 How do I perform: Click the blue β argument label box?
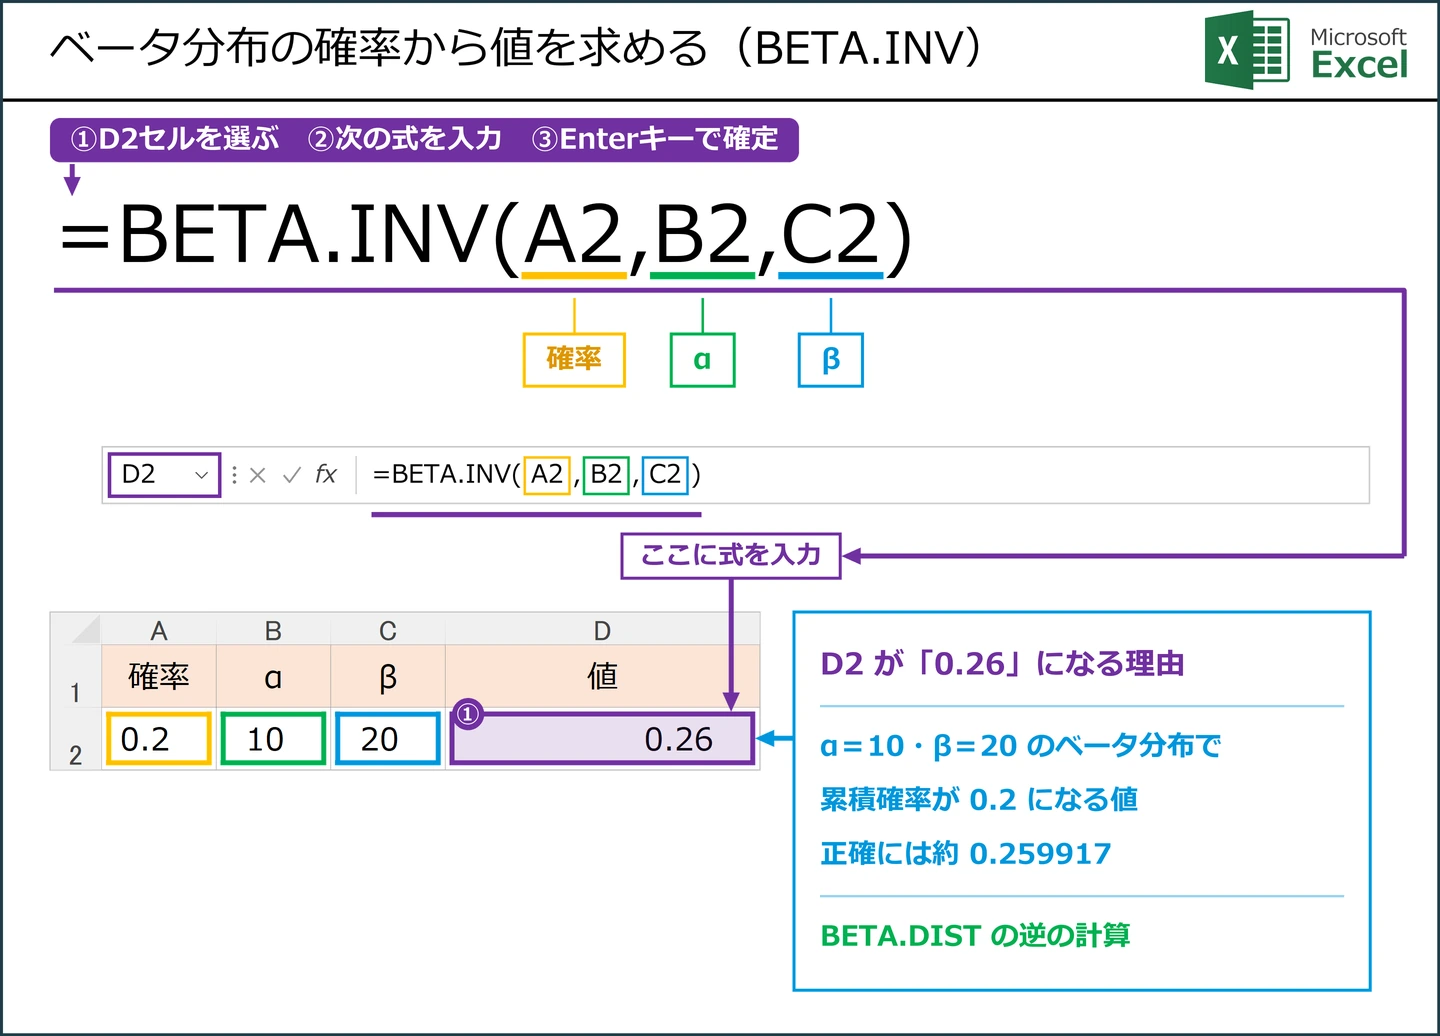[830, 360]
